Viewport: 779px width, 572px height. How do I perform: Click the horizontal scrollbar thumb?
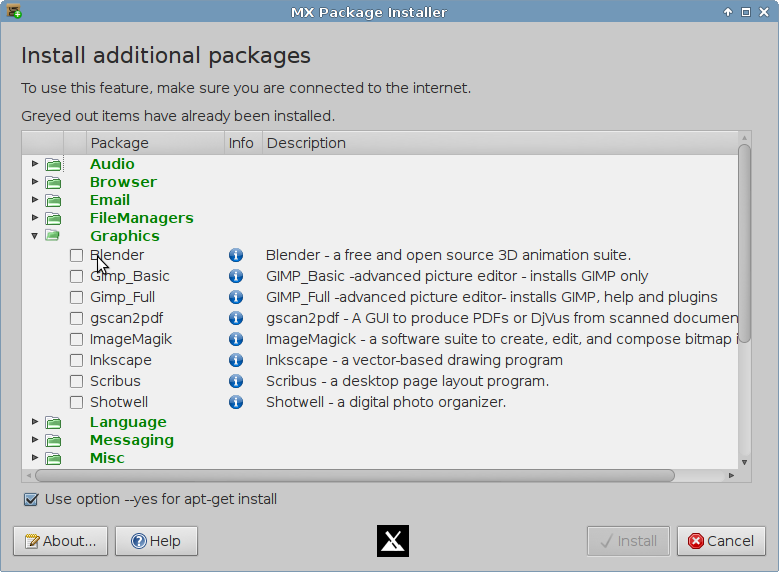[x=355, y=476]
